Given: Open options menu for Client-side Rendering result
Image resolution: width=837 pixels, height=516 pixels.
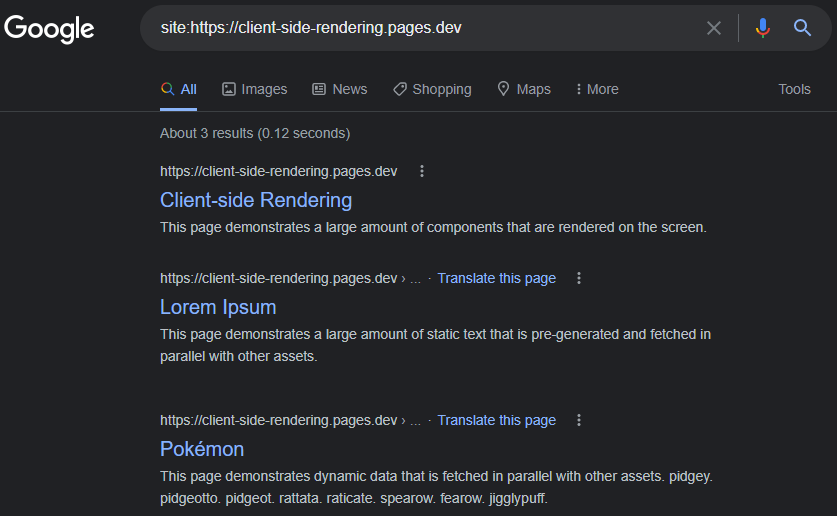Looking at the screenshot, I should (422, 171).
